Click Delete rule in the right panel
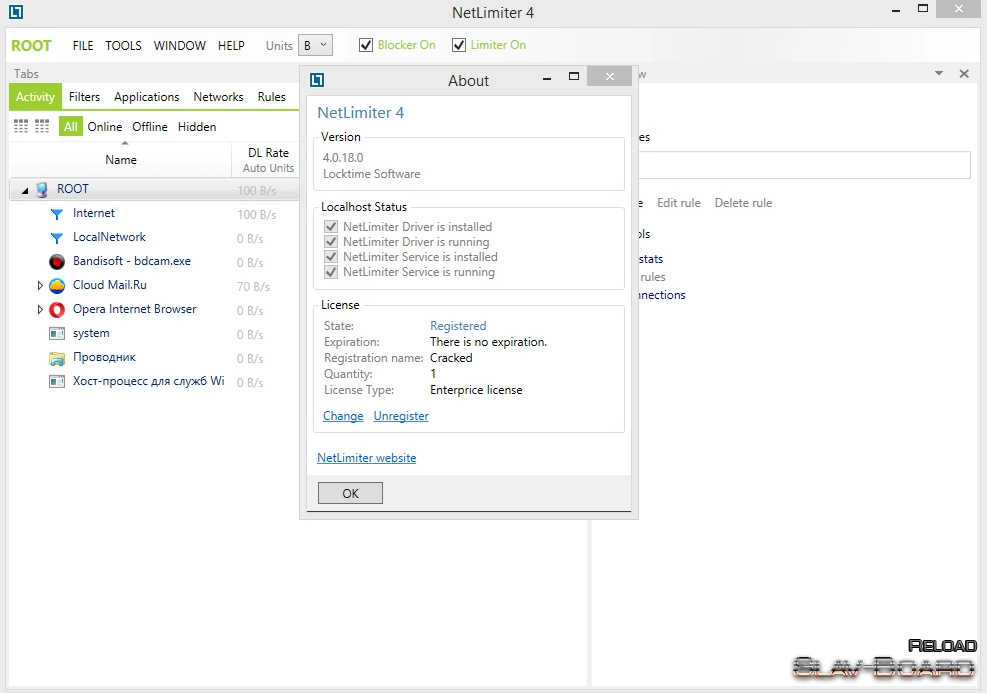The width and height of the screenshot is (987, 693). point(743,203)
